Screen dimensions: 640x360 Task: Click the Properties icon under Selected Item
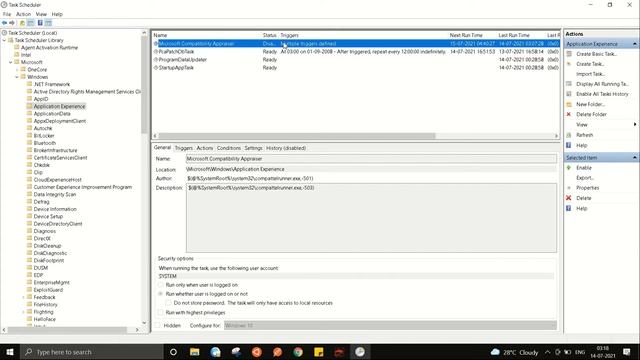tap(569, 188)
